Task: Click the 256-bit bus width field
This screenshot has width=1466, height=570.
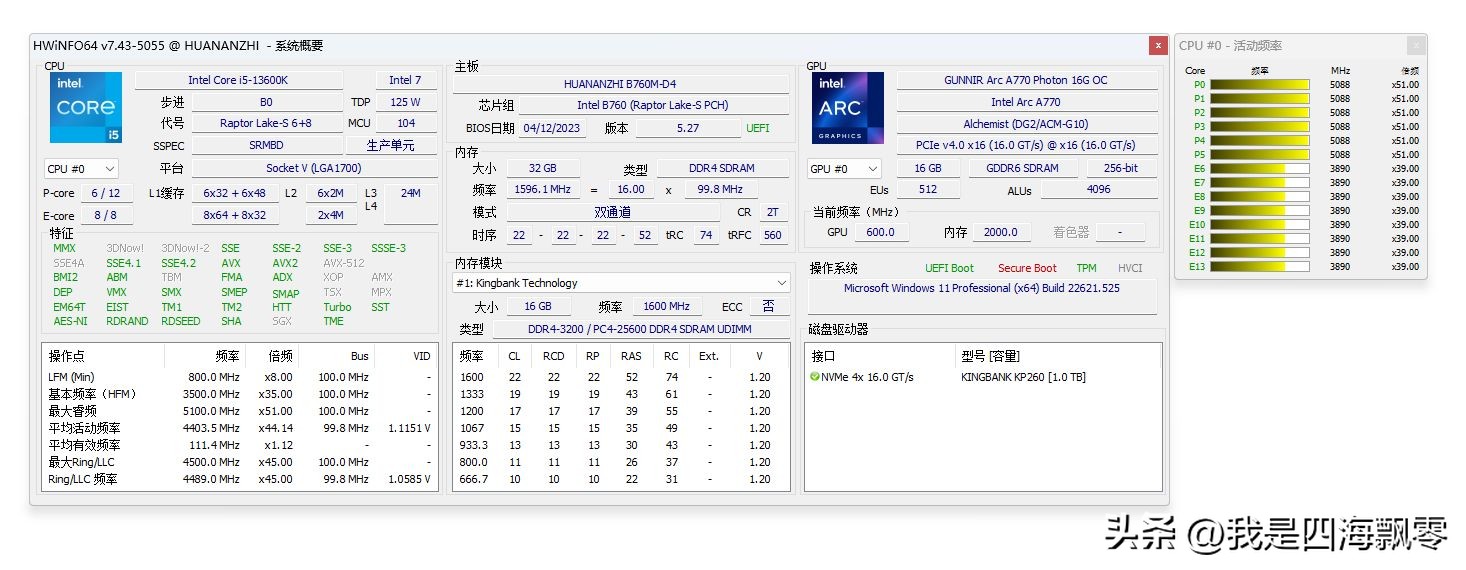Action: click(x=1121, y=169)
